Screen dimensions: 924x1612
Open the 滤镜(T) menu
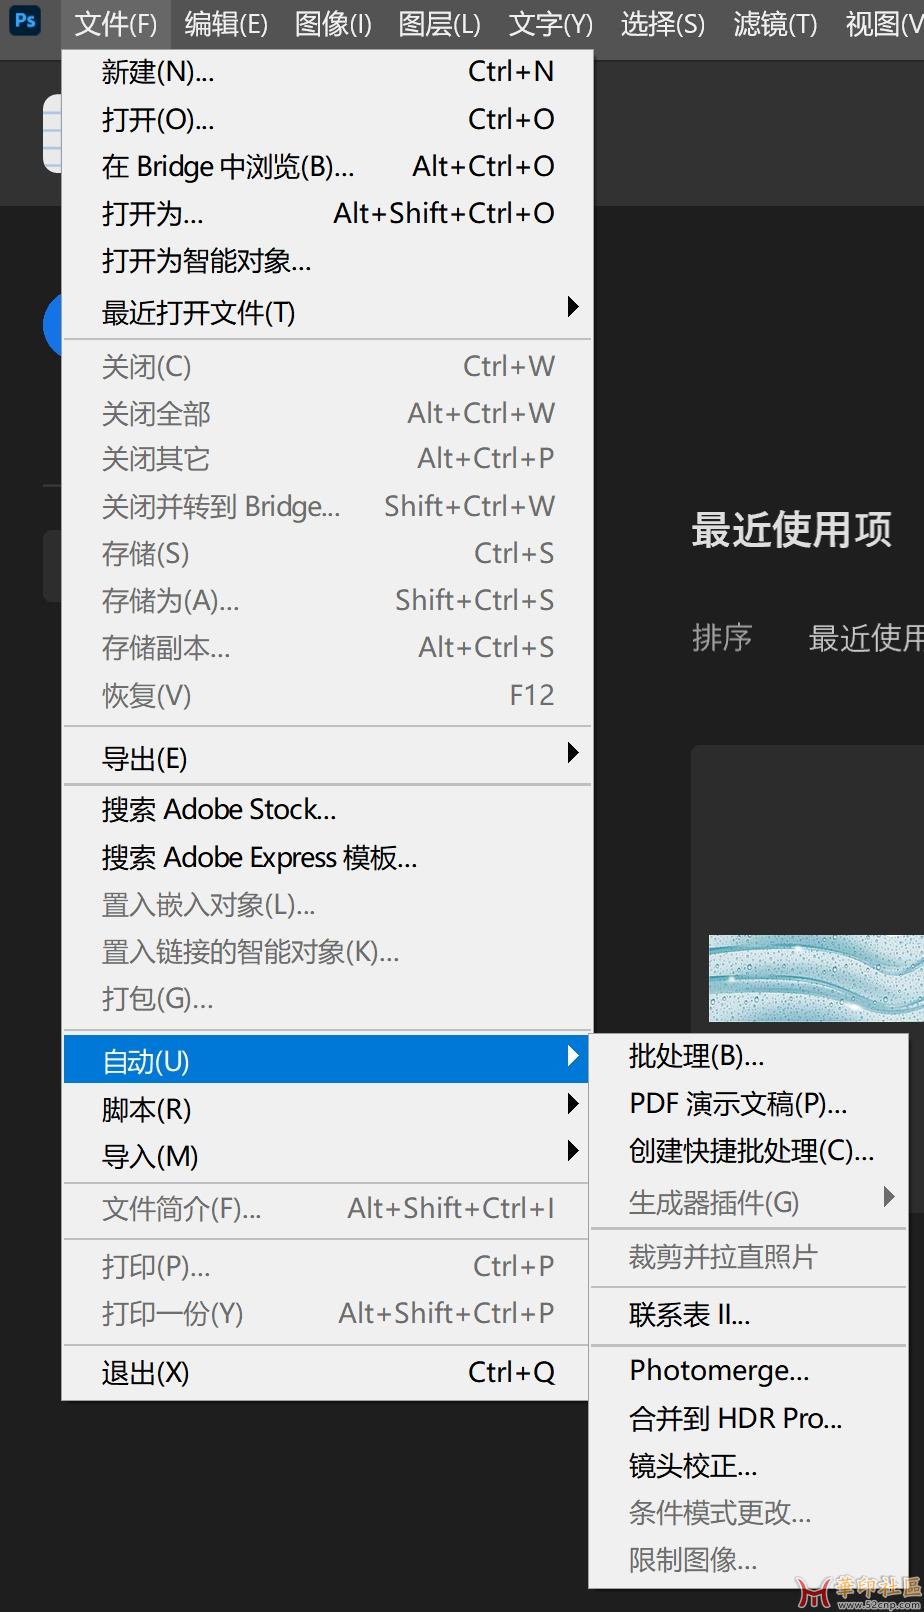[775, 24]
